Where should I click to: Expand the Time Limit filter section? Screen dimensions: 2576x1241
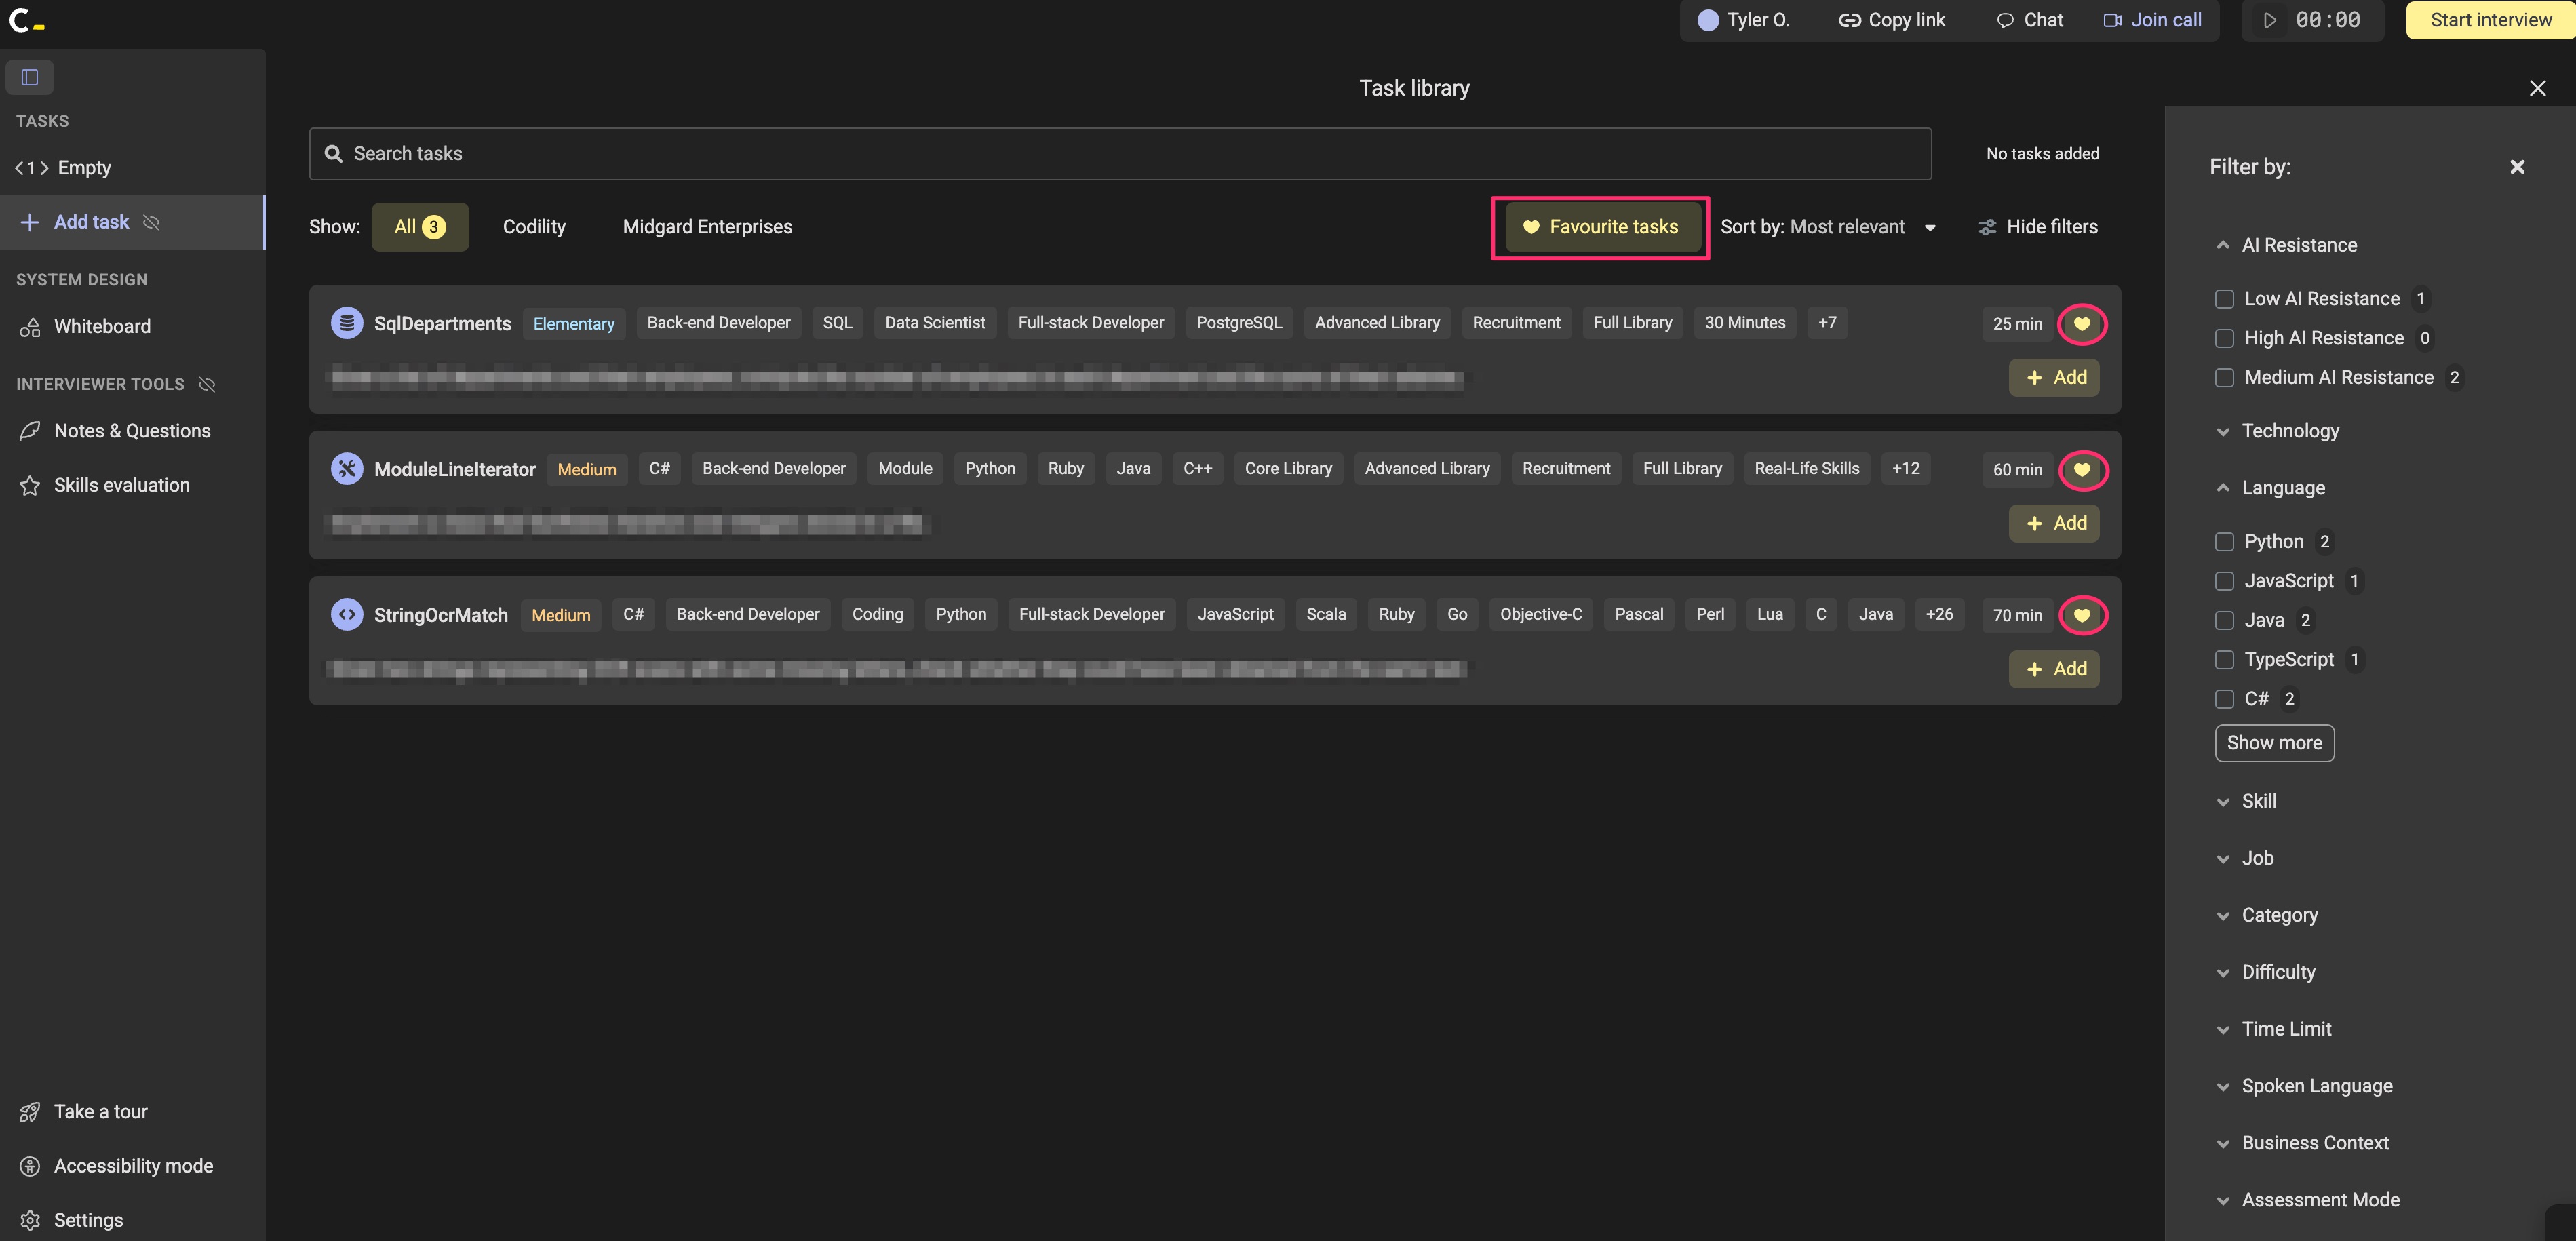pos(2274,1029)
